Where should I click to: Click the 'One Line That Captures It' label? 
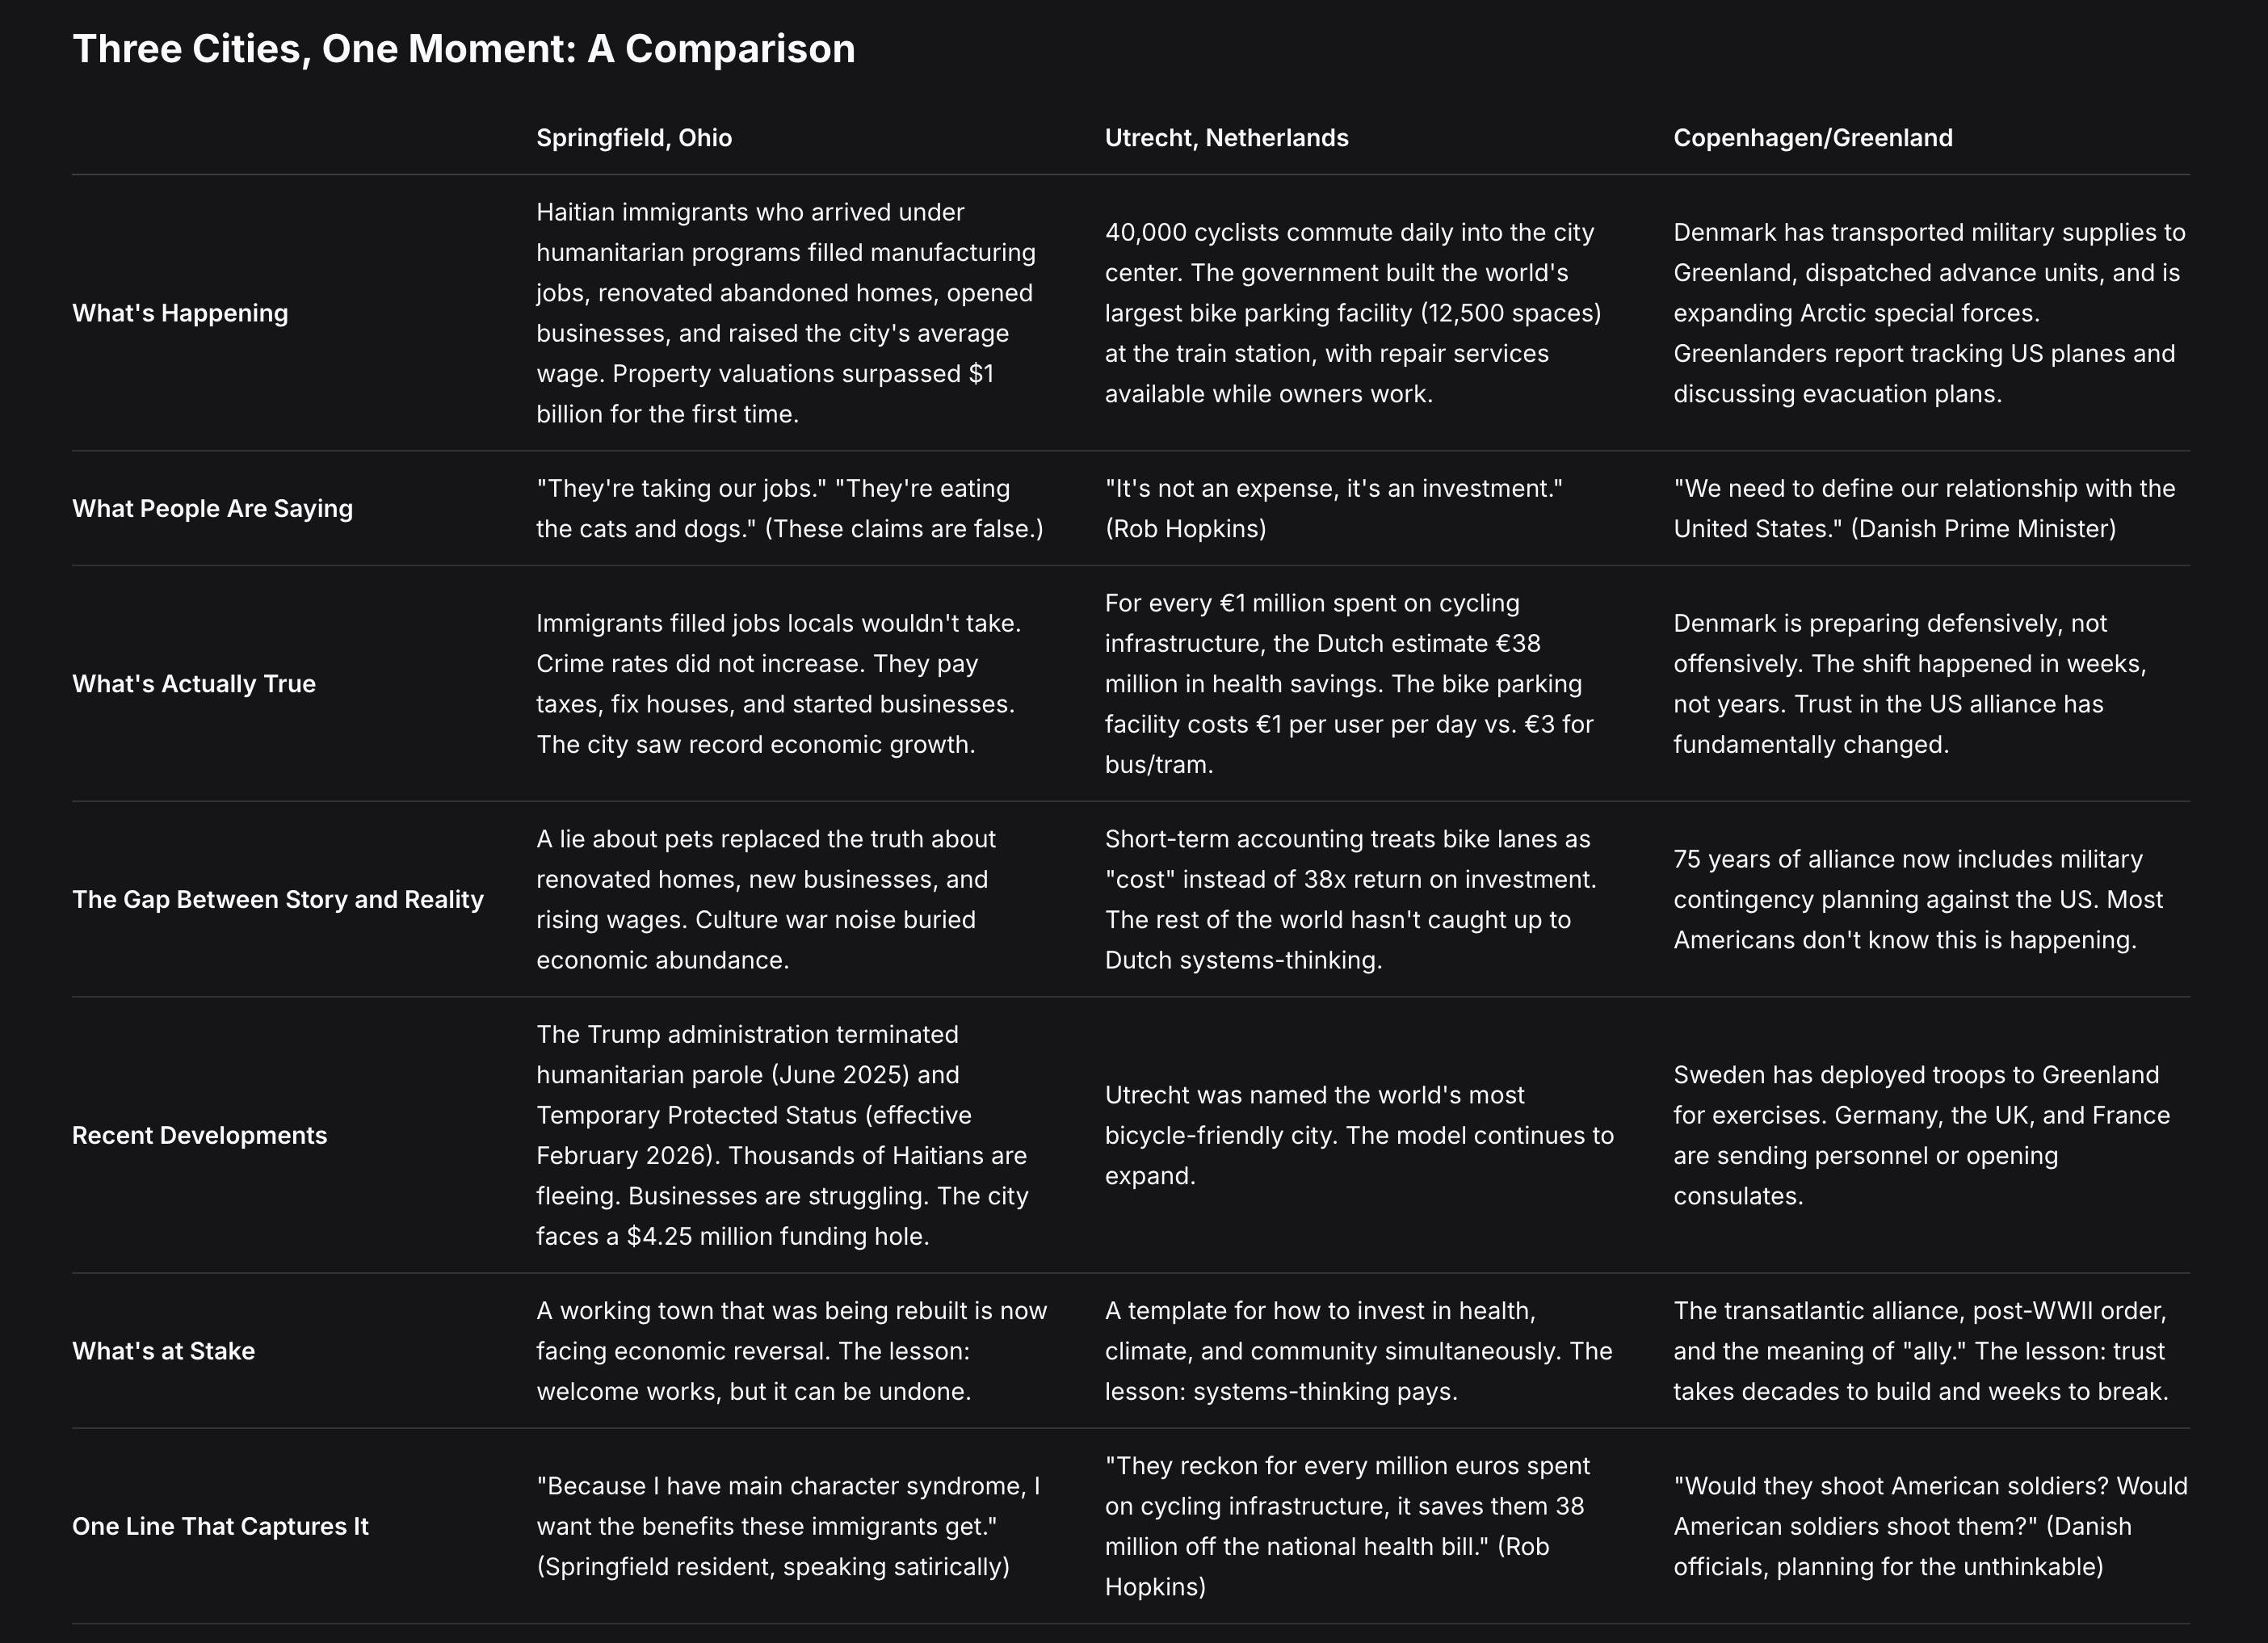point(220,1526)
